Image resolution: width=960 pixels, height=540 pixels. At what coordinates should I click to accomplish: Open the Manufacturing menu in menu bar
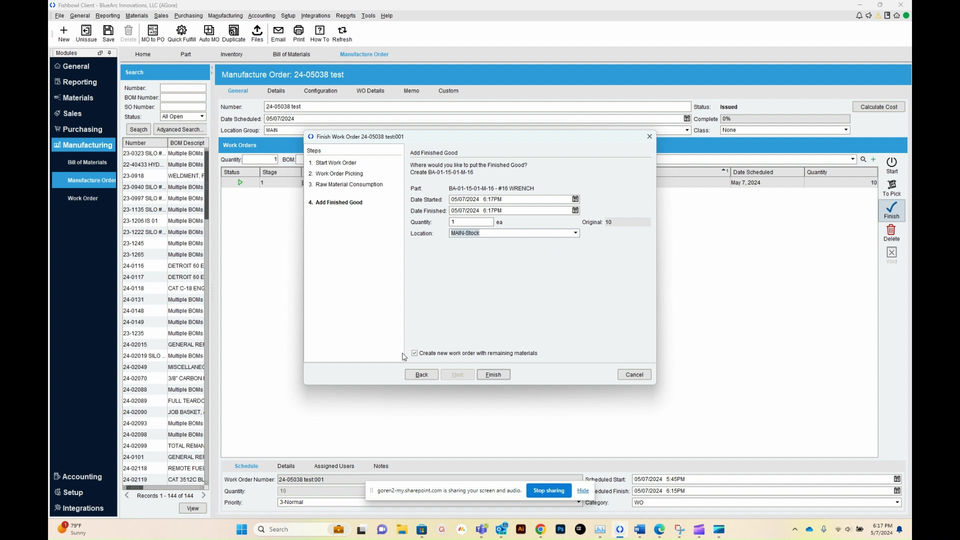[225, 15]
